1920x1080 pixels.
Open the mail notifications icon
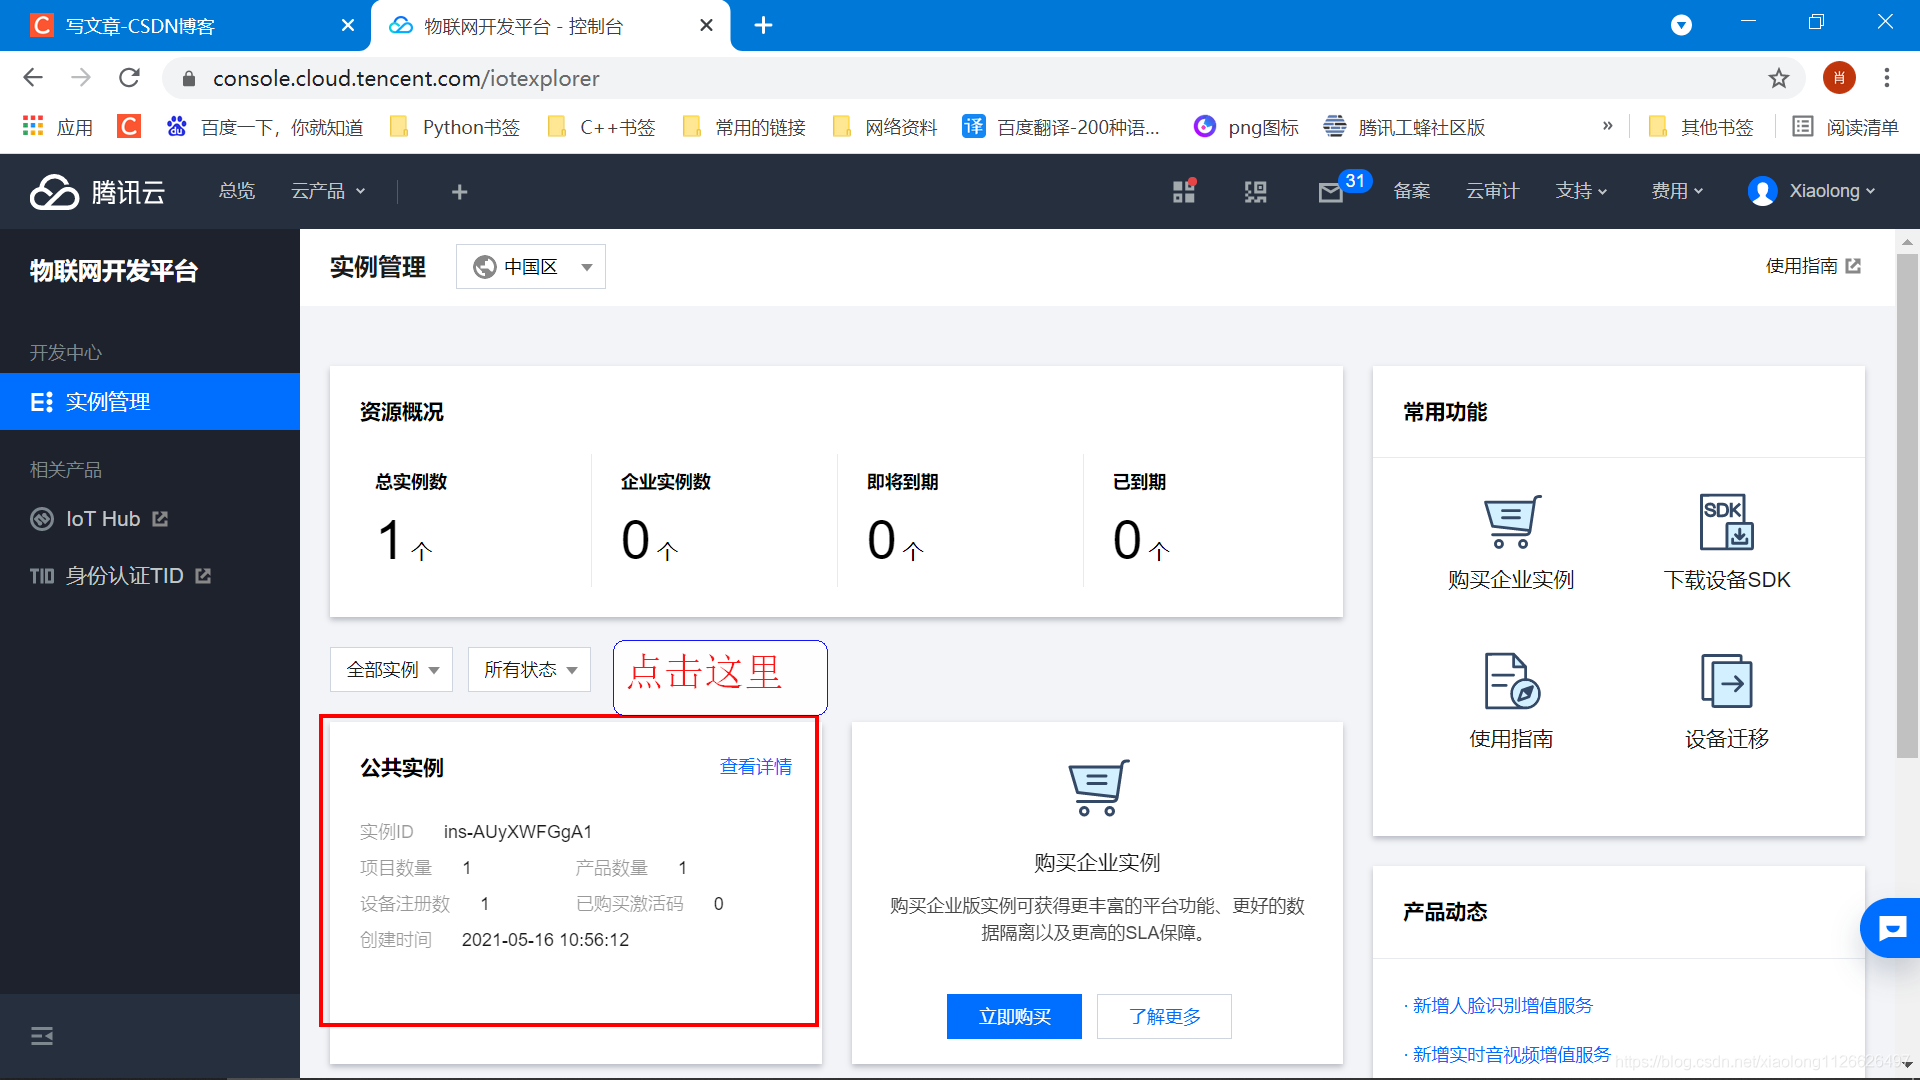pos(1330,192)
